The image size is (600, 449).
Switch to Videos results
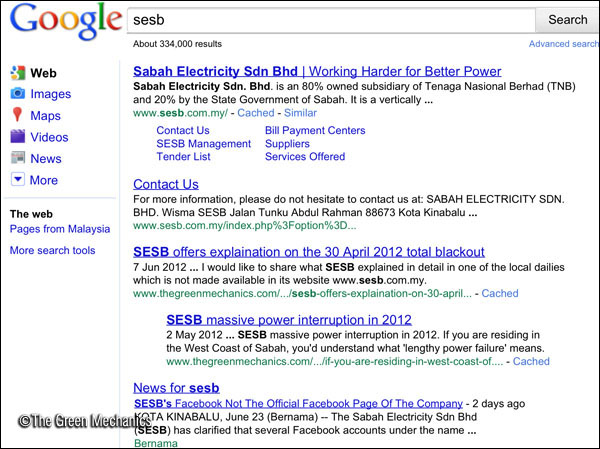[x=49, y=137]
